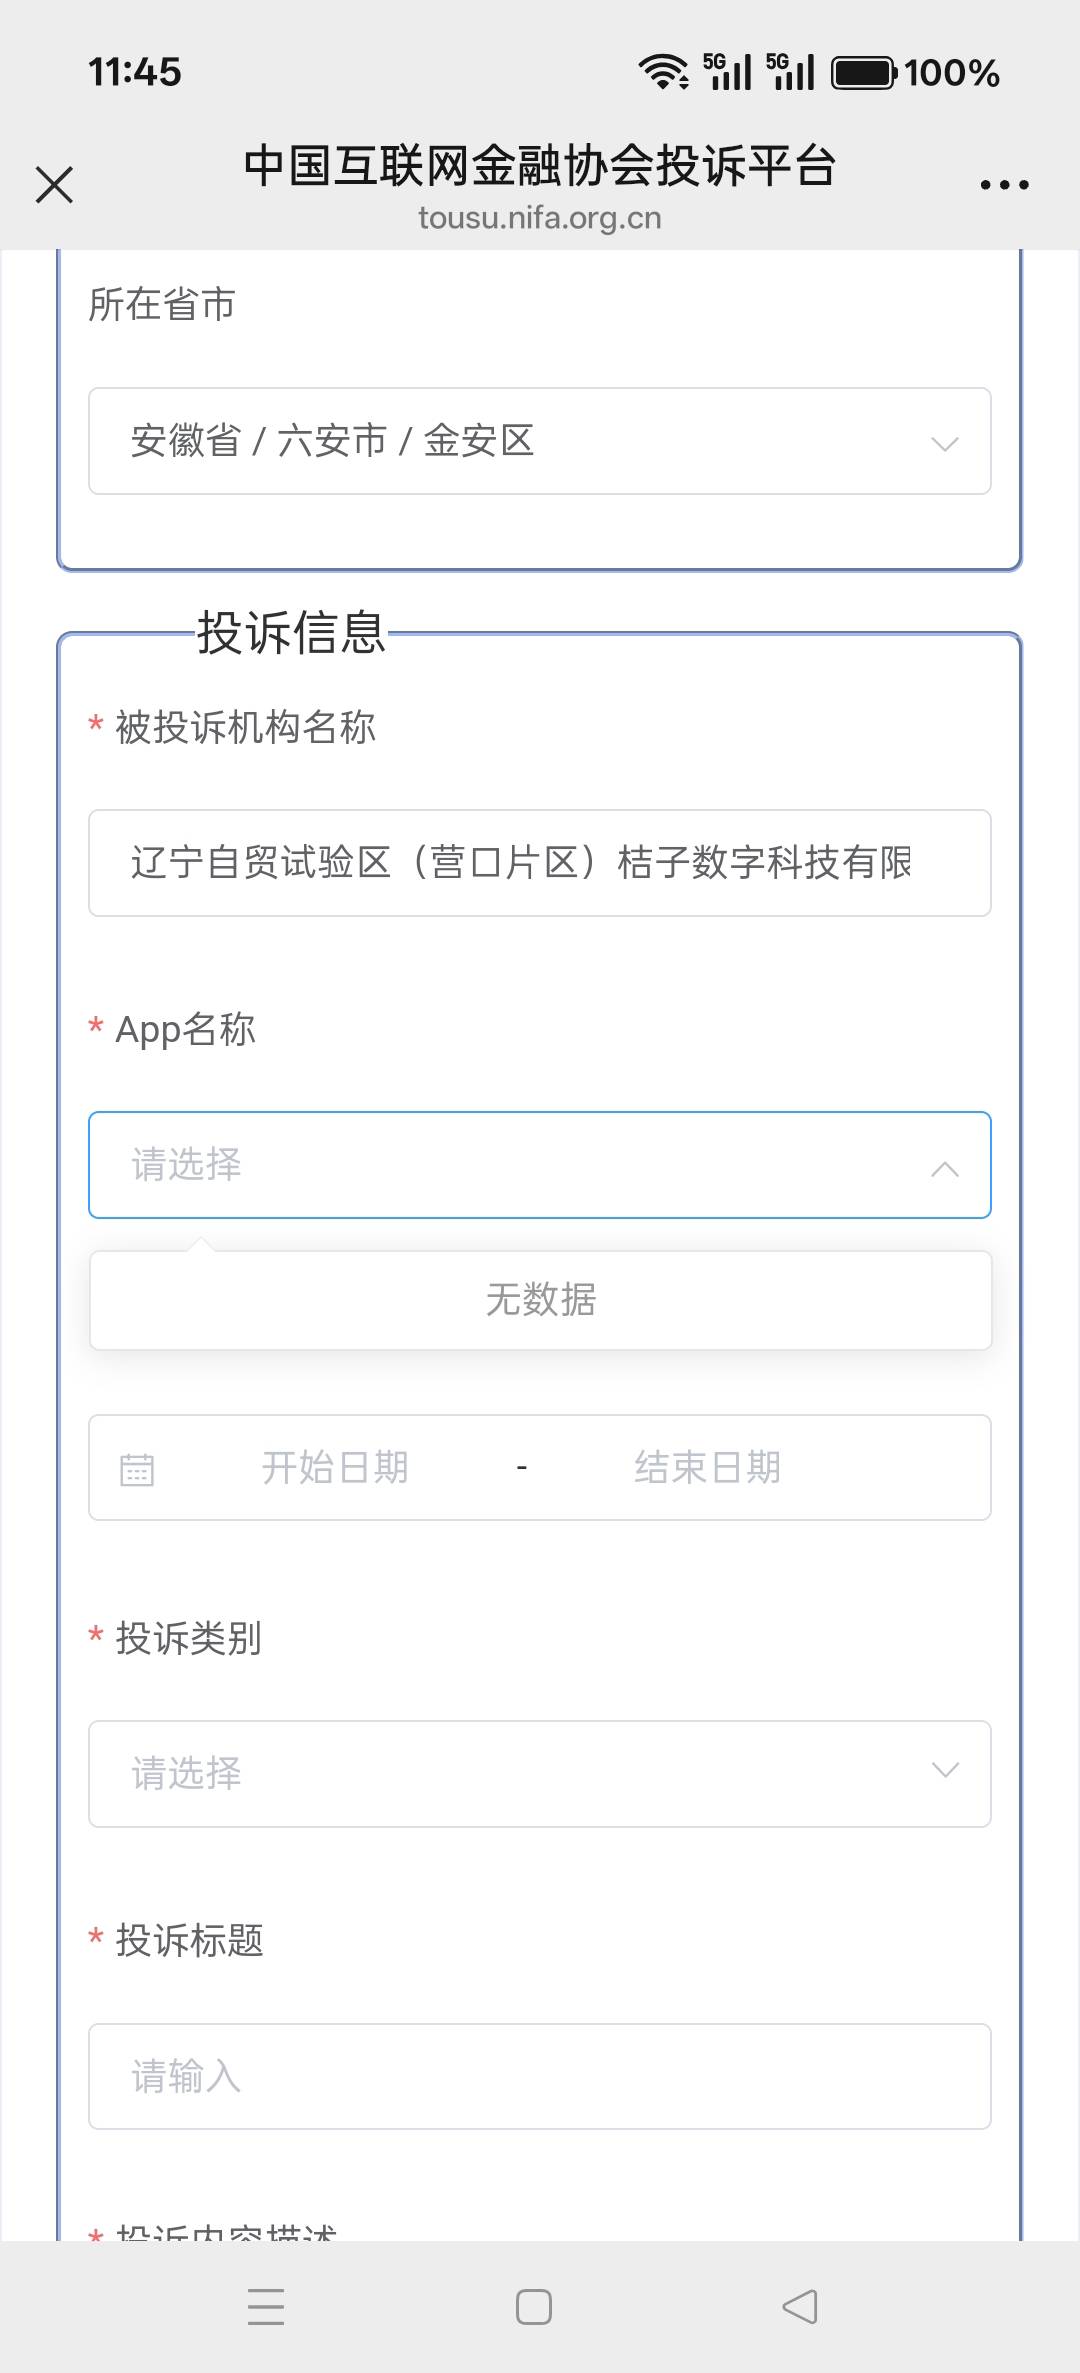Set the 结束日期 end date

[x=707, y=1468]
